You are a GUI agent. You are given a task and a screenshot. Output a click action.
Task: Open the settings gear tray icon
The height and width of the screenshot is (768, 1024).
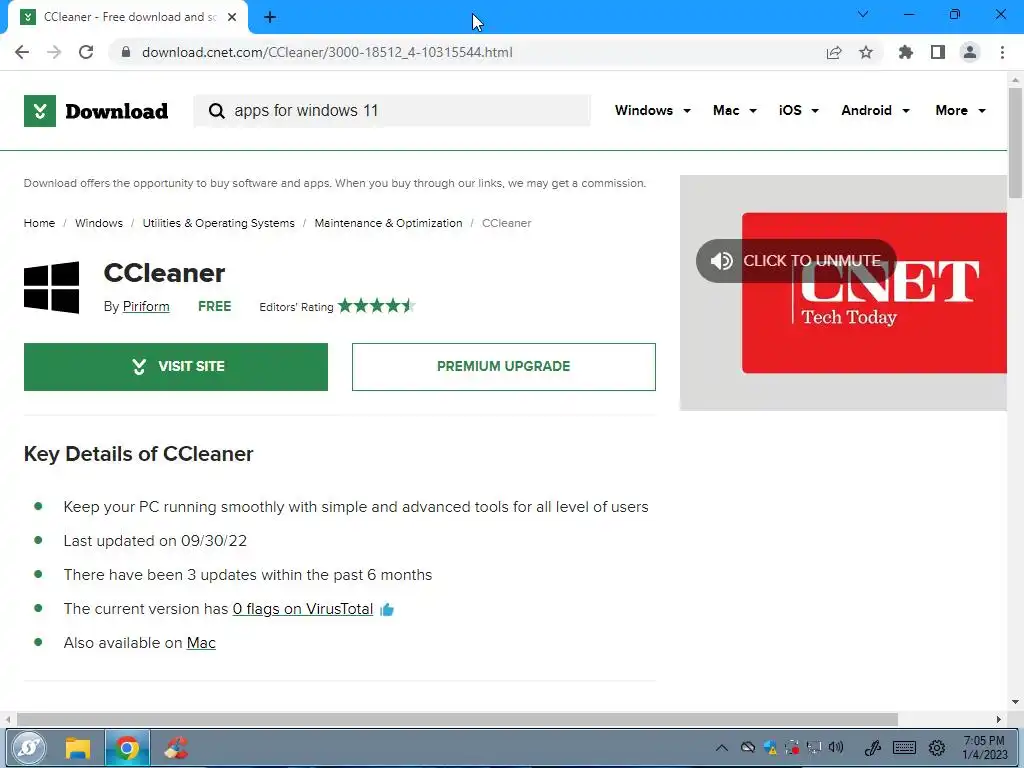click(x=937, y=747)
